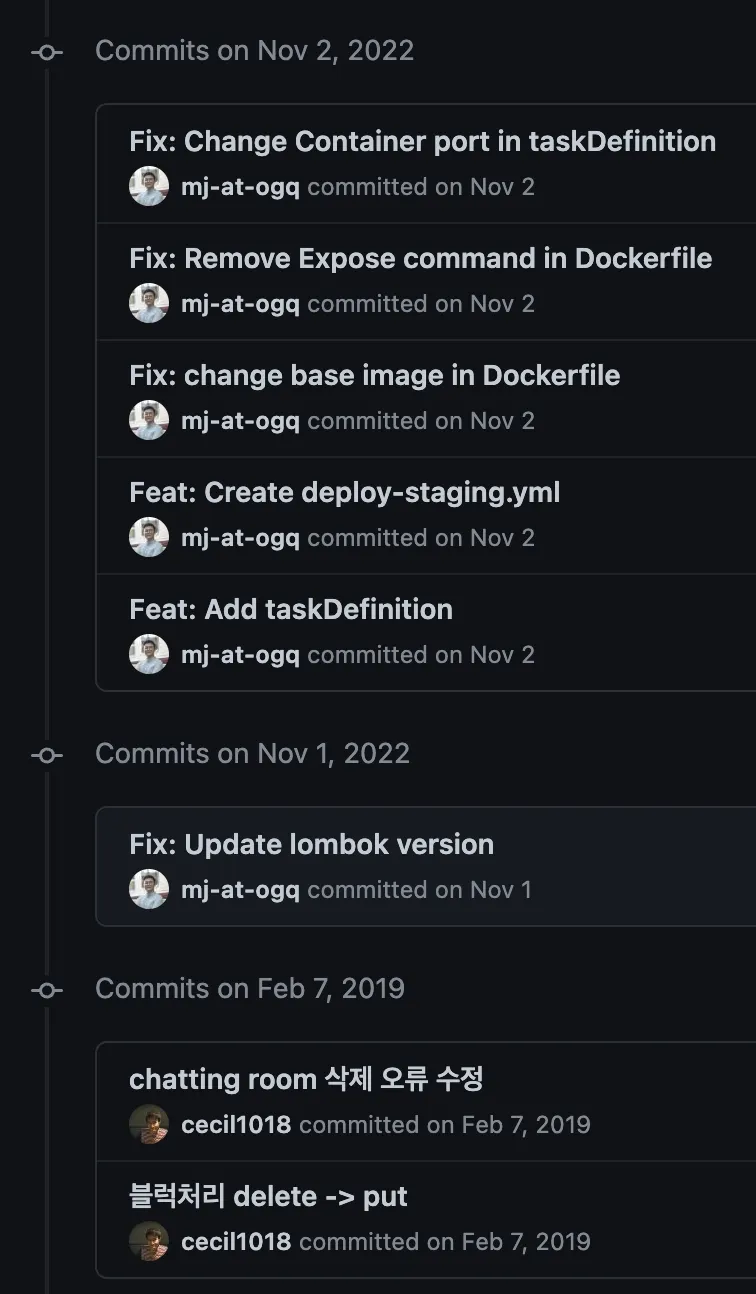Open 'Fix: Remove Expose command in Dockerfile' commit
The height and width of the screenshot is (1294, 756).
click(420, 259)
